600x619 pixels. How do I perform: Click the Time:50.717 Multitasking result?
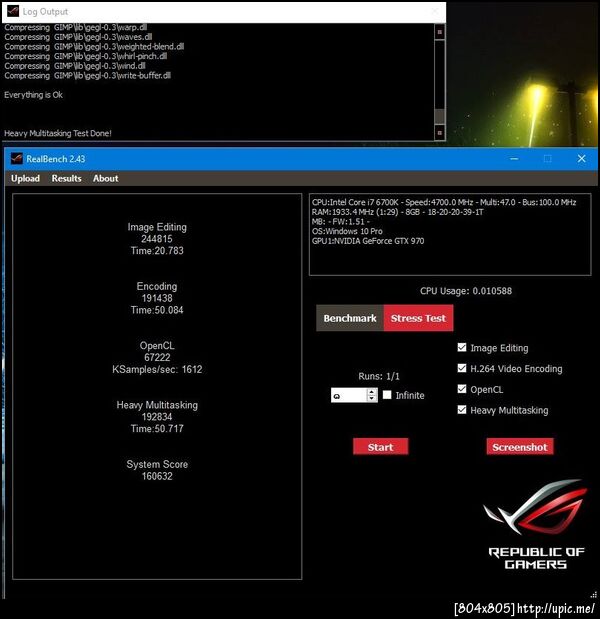coord(157,429)
